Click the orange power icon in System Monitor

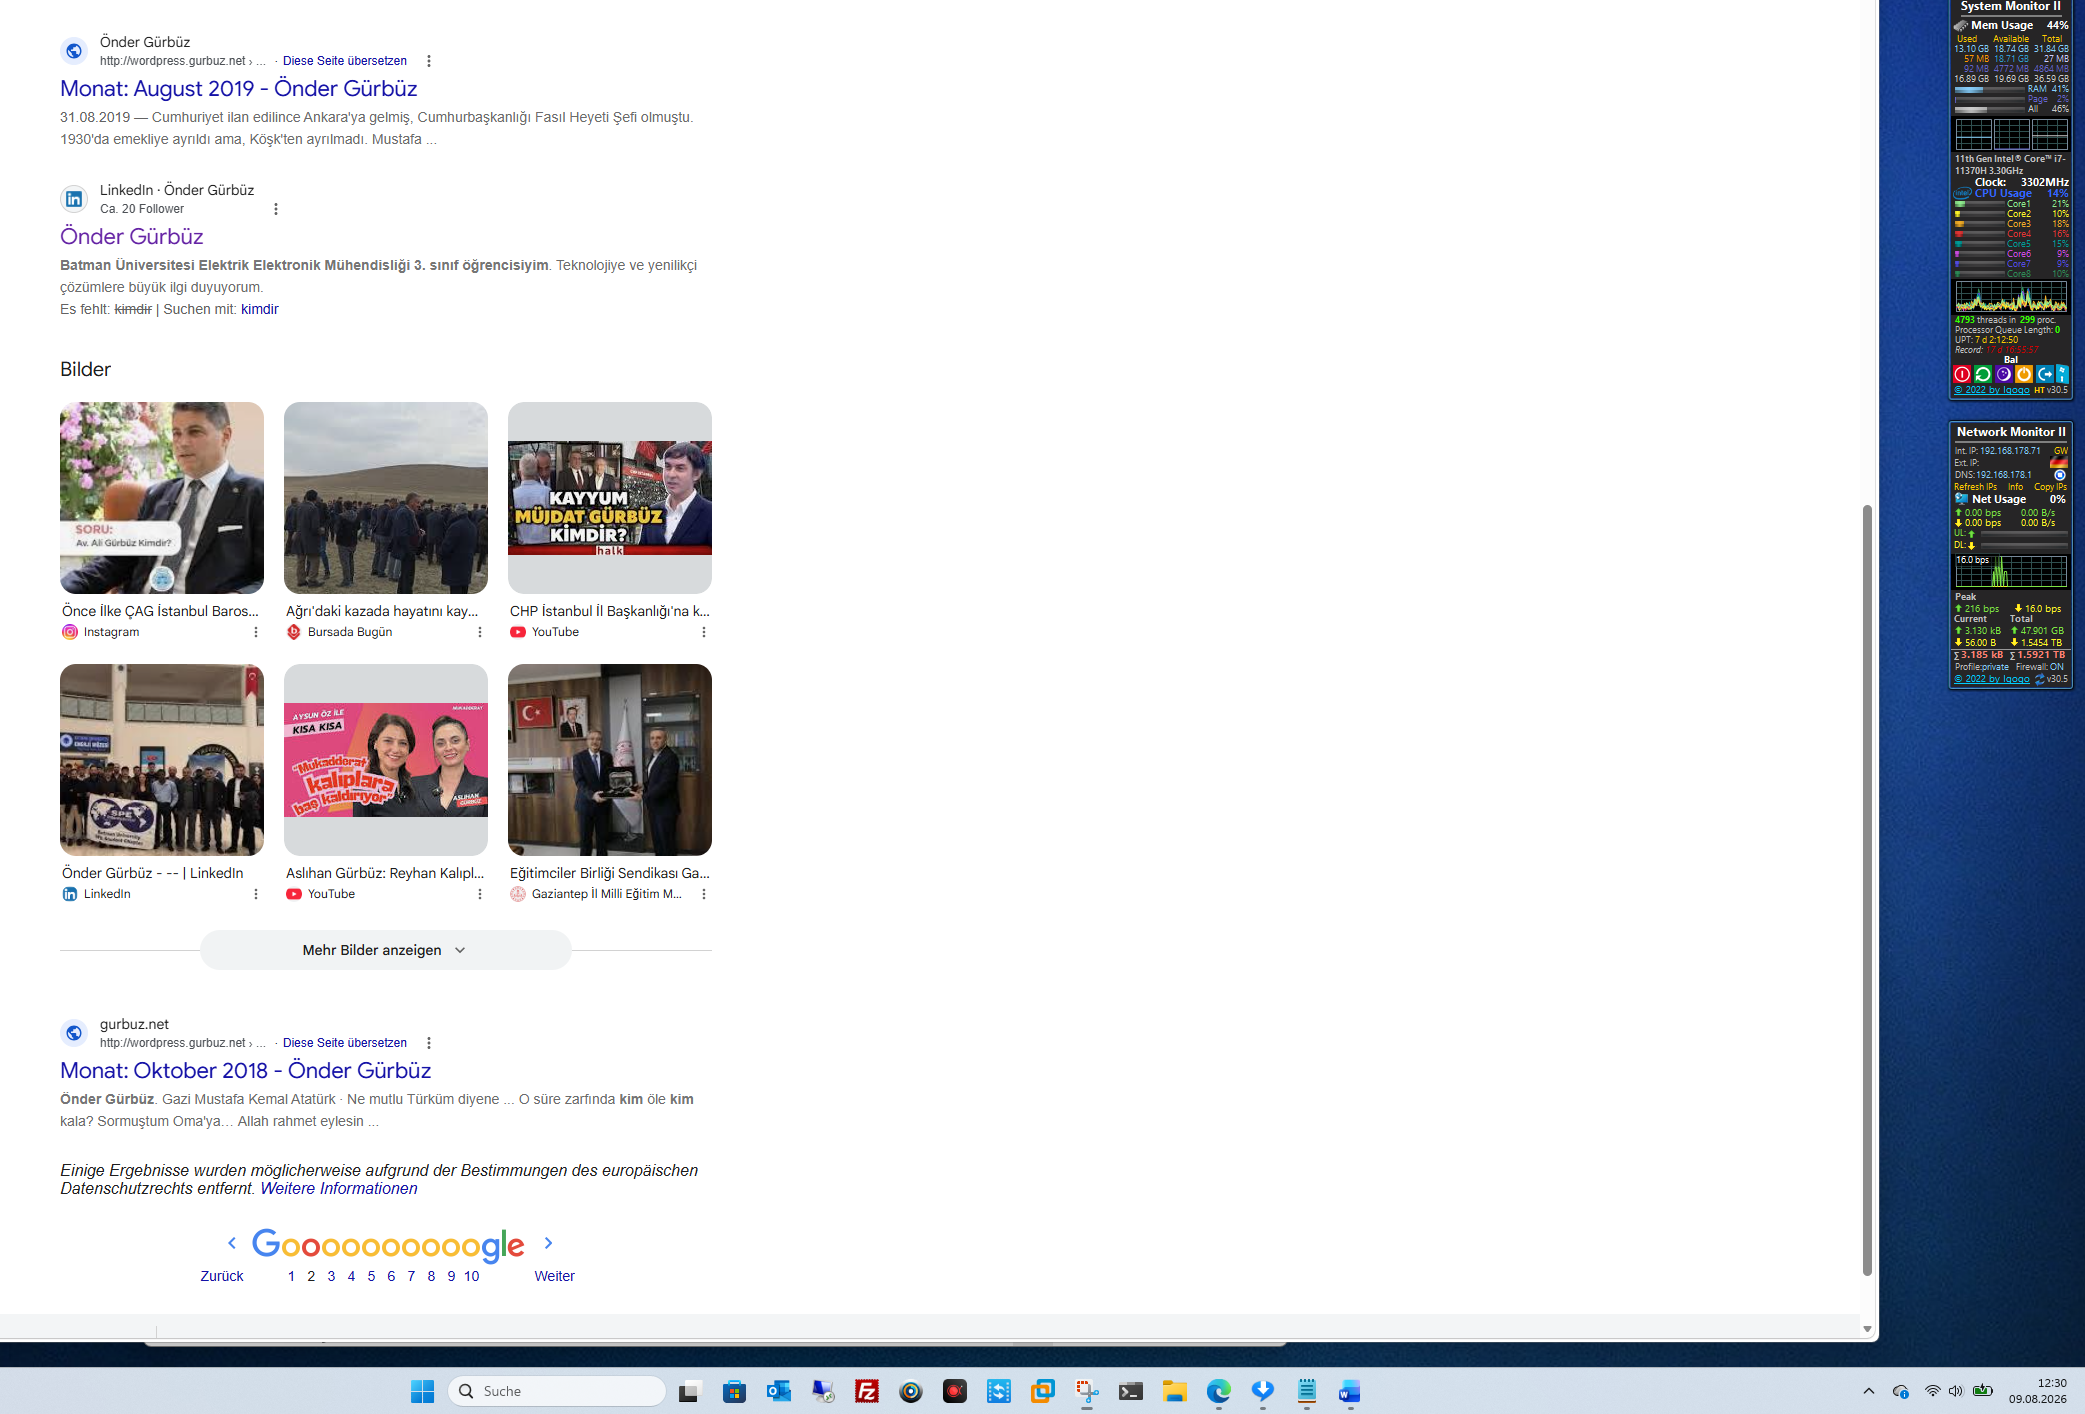tap(2024, 374)
